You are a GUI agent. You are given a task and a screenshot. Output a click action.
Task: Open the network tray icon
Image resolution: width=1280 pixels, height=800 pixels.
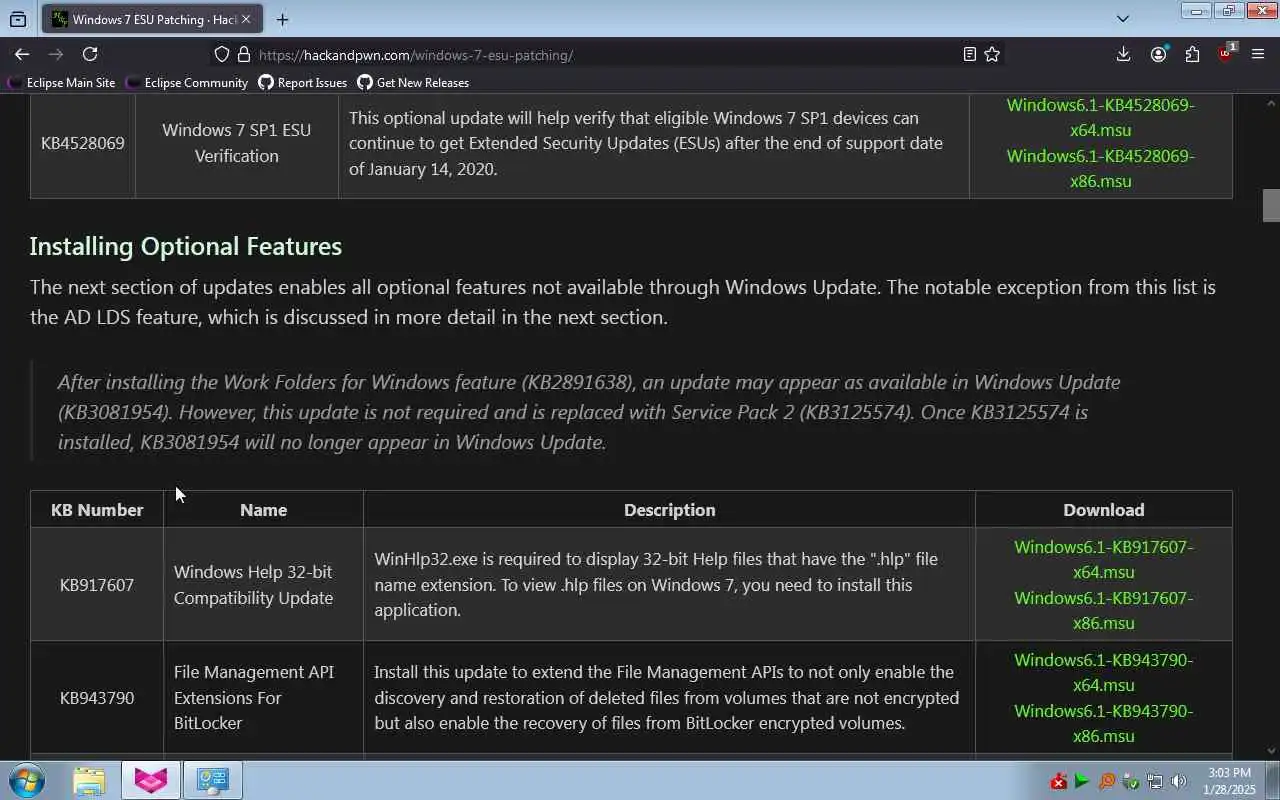pyautogui.click(x=1155, y=781)
